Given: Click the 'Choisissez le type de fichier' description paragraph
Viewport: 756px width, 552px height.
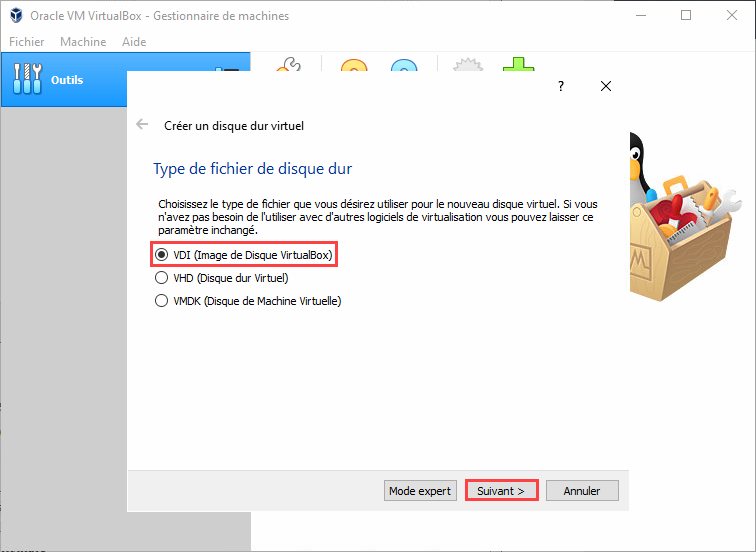Looking at the screenshot, I should (378, 217).
